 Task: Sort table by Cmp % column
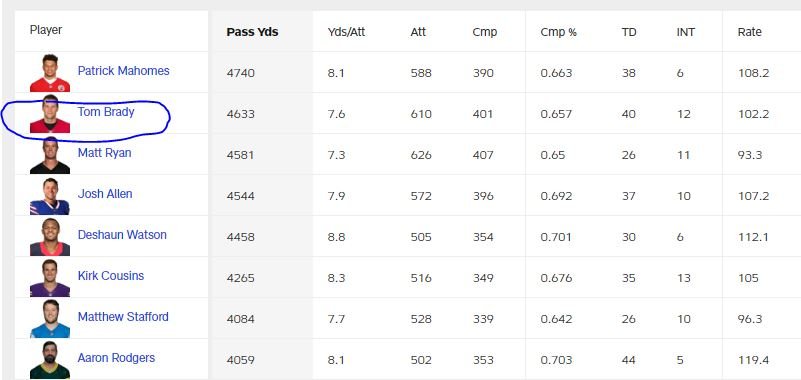click(x=558, y=32)
